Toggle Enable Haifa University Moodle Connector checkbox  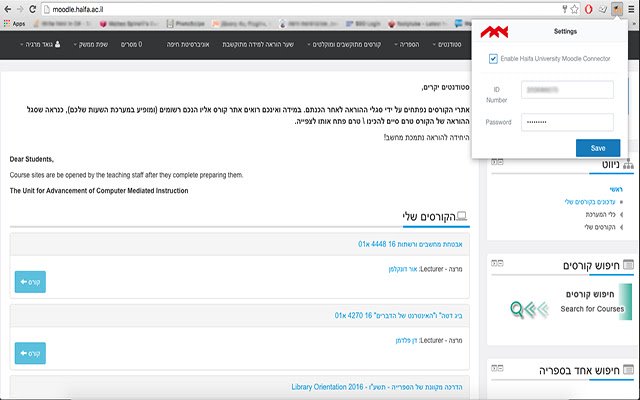(493, 59)
